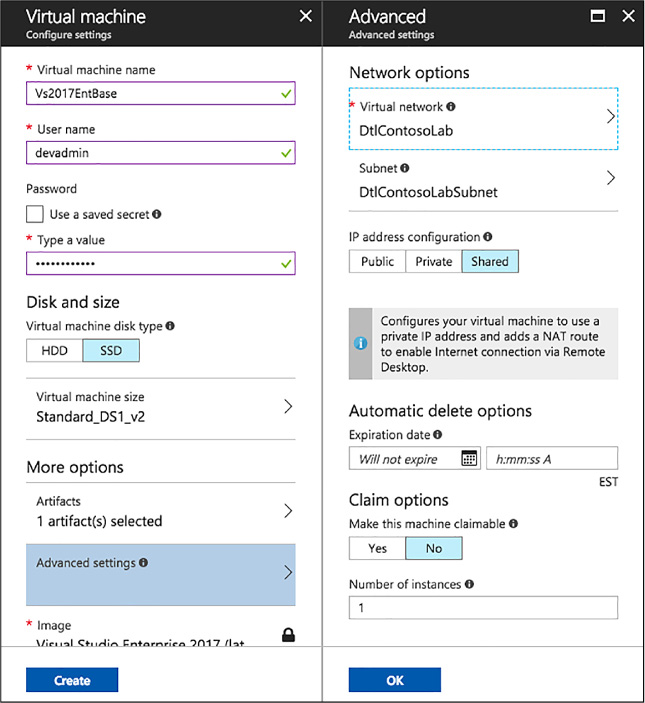
Task: Expand the Subnet DtlContosoLabSubnet selector
Action: click(483, 180)
